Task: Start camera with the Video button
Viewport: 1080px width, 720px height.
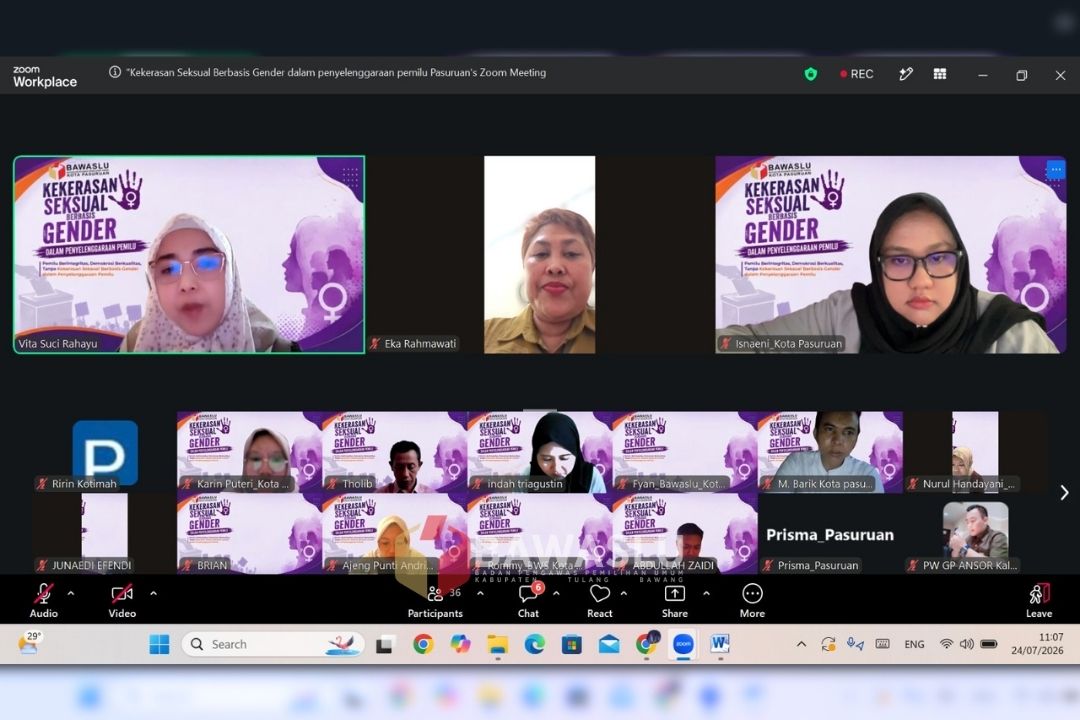Action: (x=122, y=600)
